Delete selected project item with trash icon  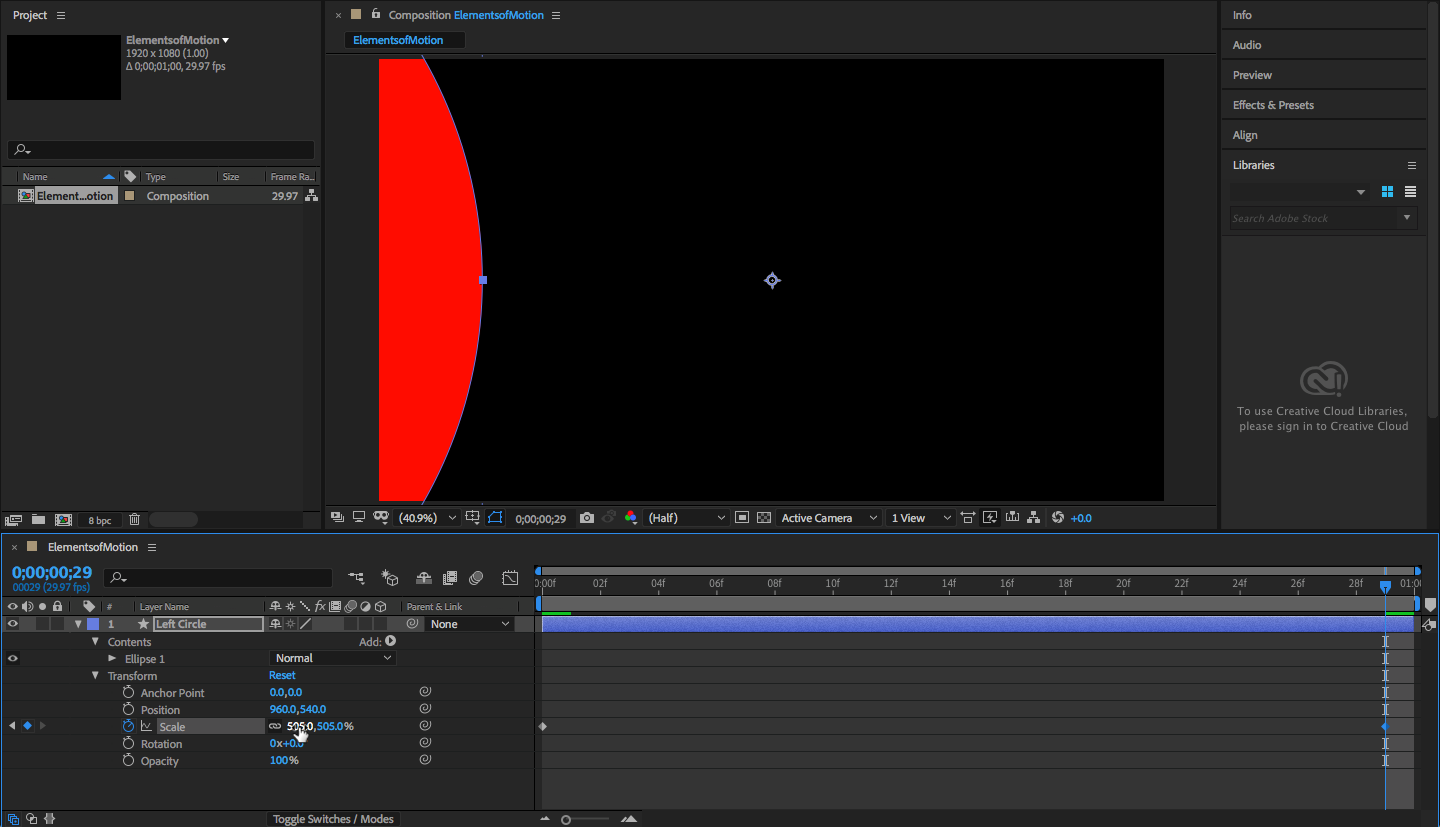pos(134,520)
